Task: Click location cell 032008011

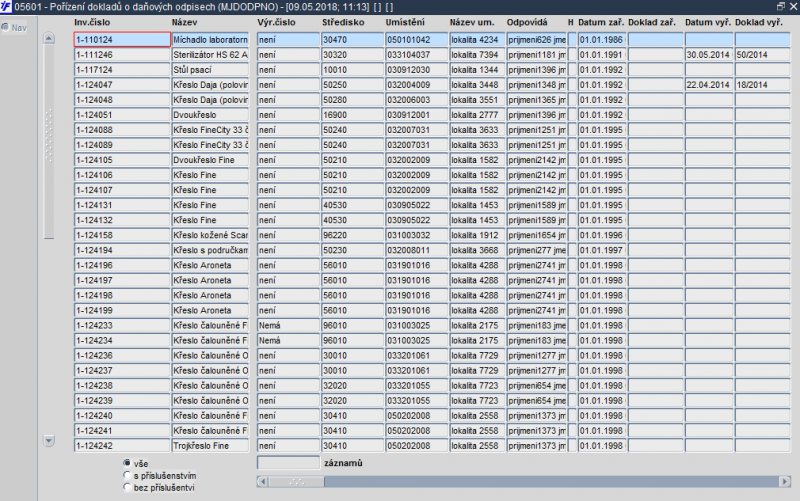Action: (x=416, y=250)
